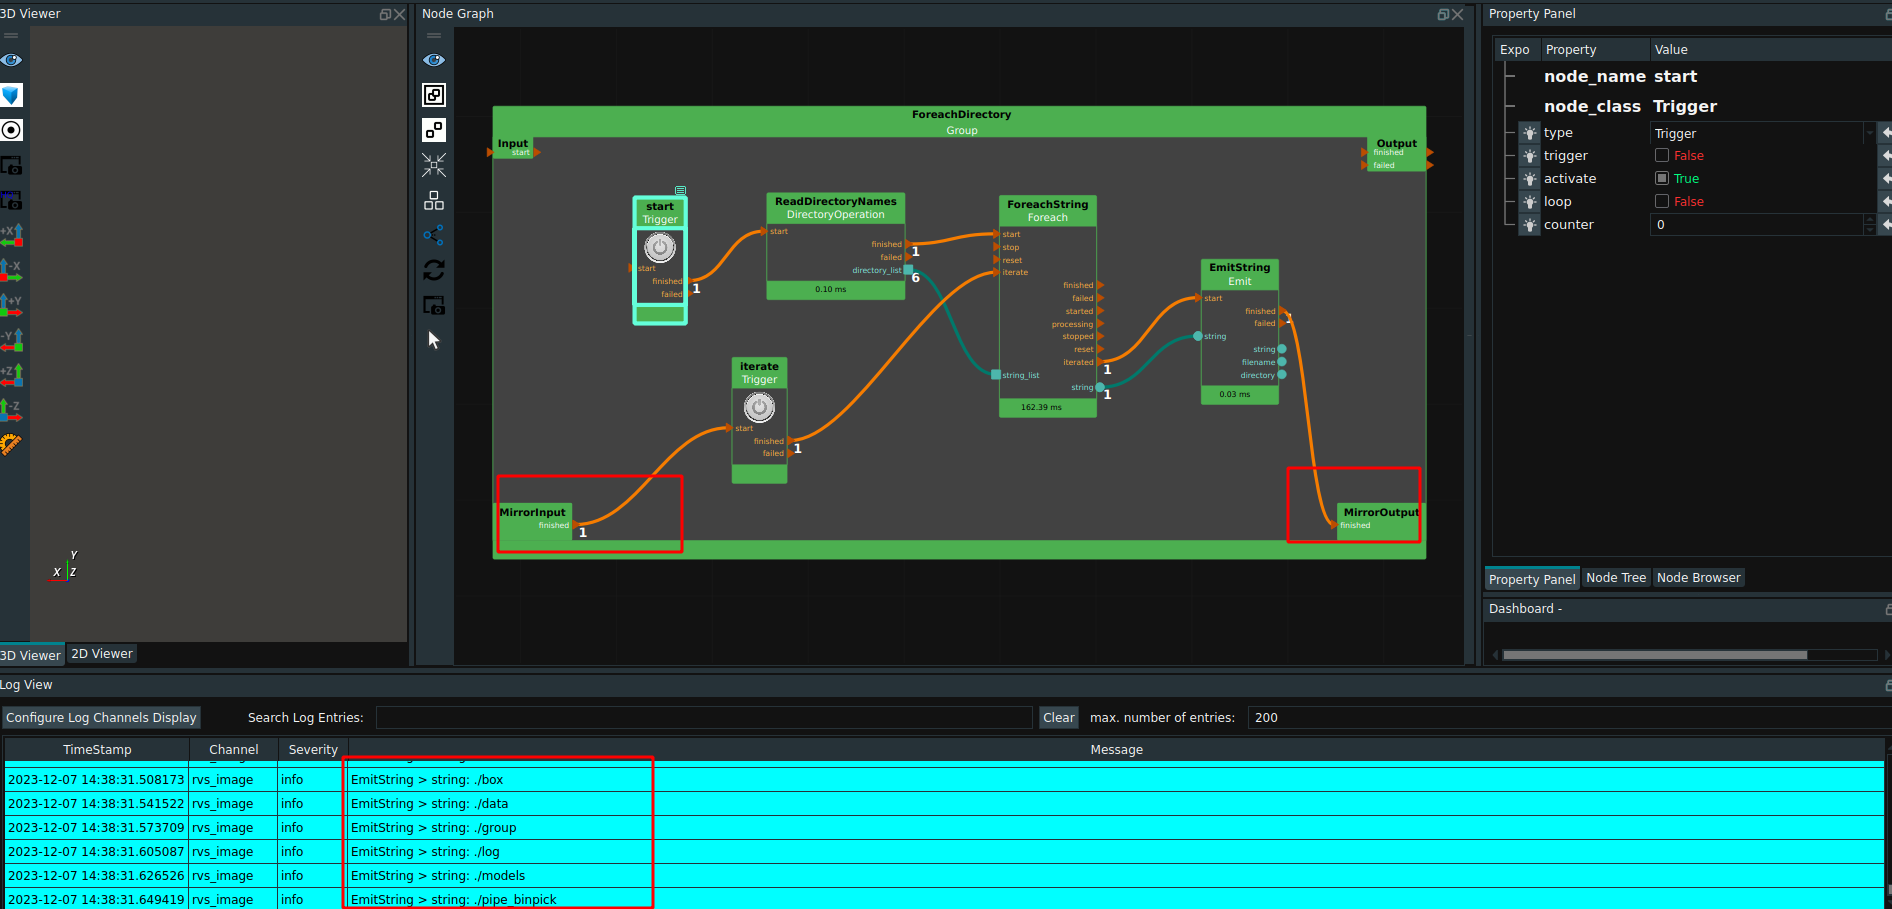Click log row 'EmitString > string: ./box'
Viewport: 1892px width, 909px height.
pos(944,780)
